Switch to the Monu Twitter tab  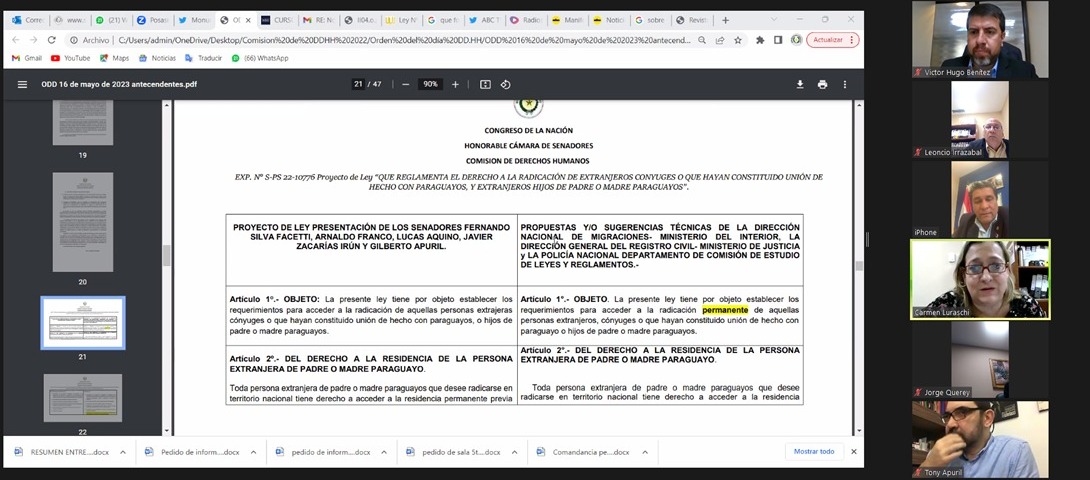tap(193, 20)
